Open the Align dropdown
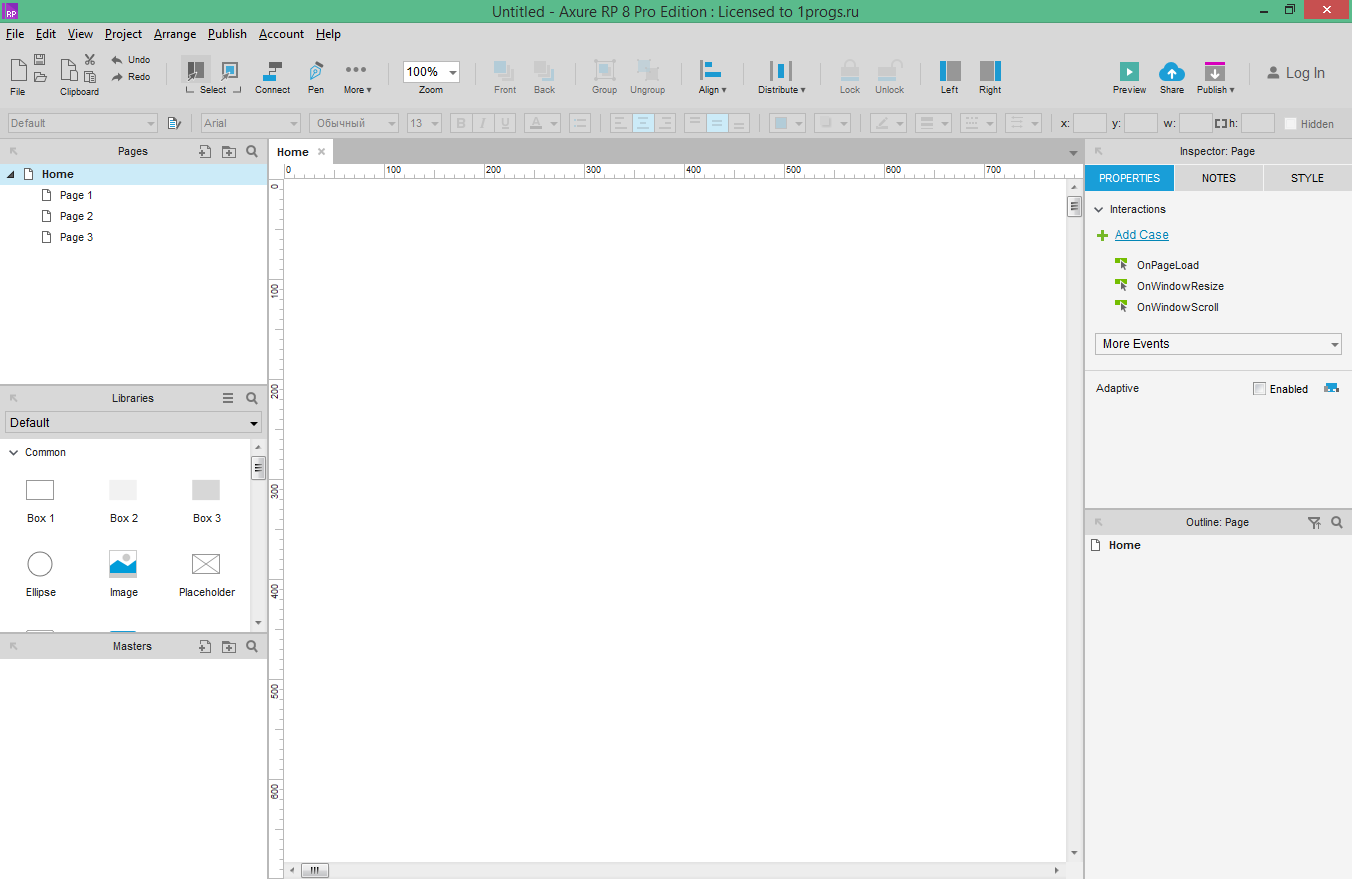 [x=713, y=77]
